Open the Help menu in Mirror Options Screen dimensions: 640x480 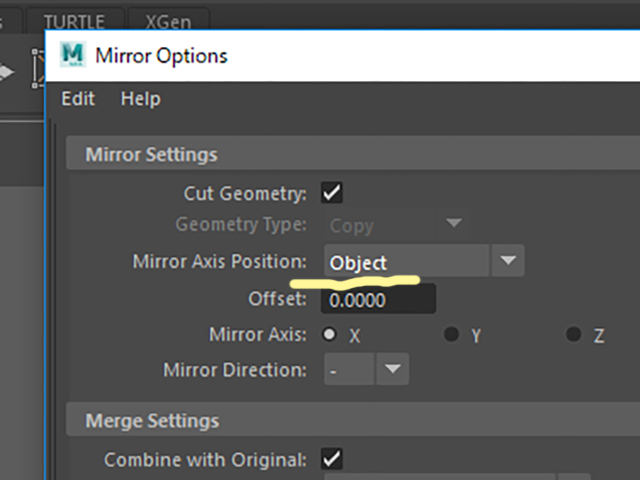[140, 99]
